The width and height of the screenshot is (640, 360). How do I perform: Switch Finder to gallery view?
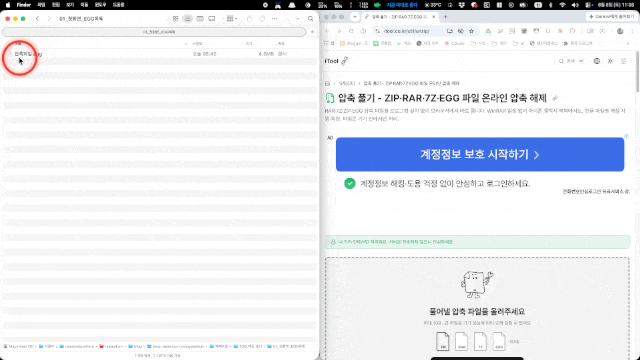coord(212,19)
